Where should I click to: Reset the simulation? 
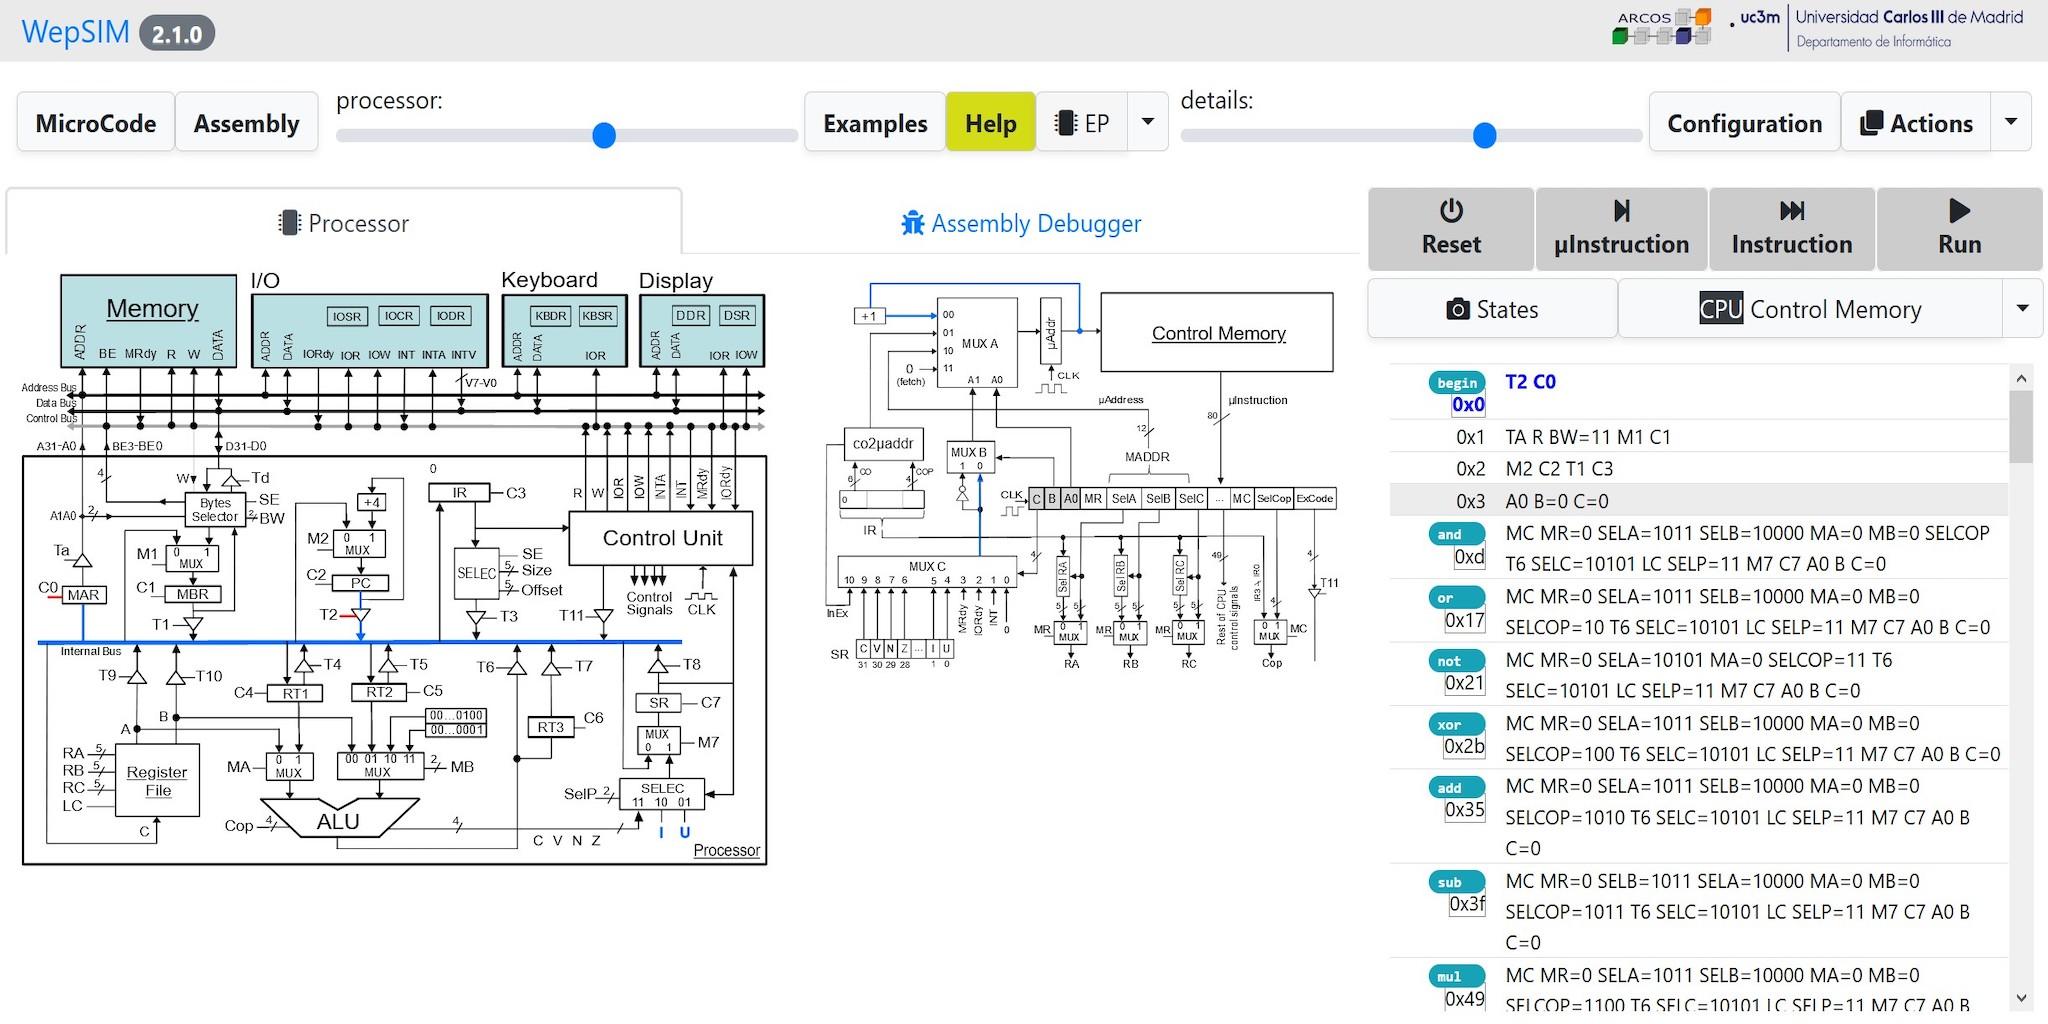(x=1451, y=229)
